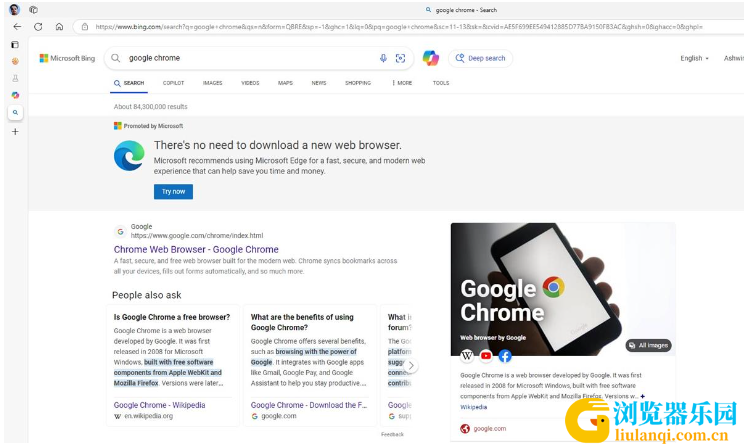Open the home page icon
The width and height of the screenshot is (751, 445).
click(59, 27)
